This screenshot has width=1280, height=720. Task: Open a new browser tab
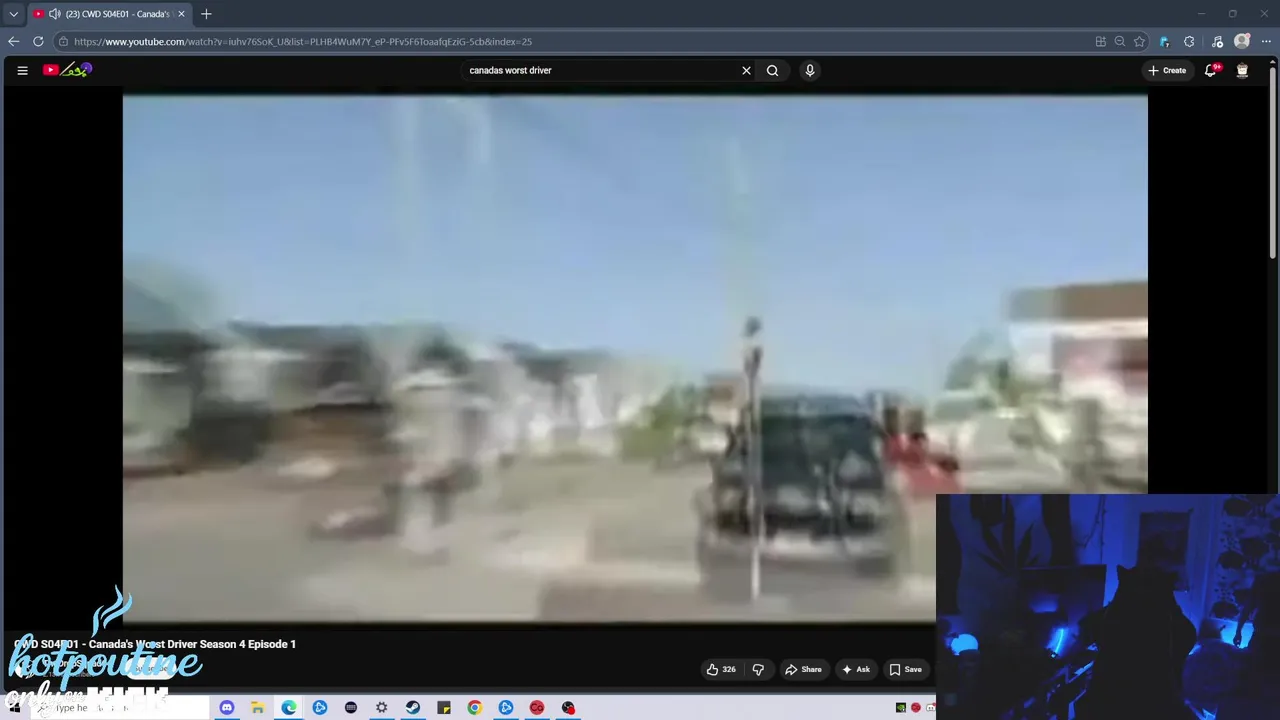click(206, 14)
